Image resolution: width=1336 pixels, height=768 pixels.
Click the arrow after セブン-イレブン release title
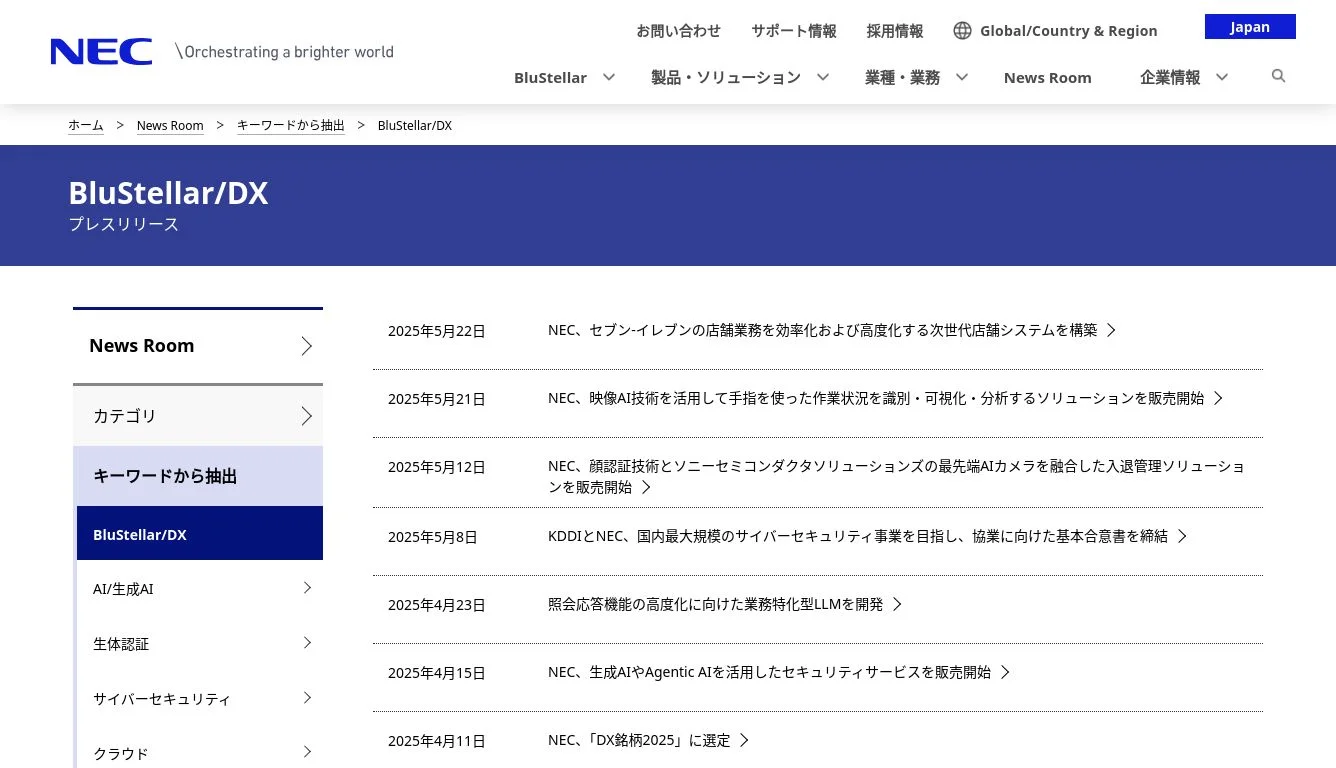pos(1111,330)
